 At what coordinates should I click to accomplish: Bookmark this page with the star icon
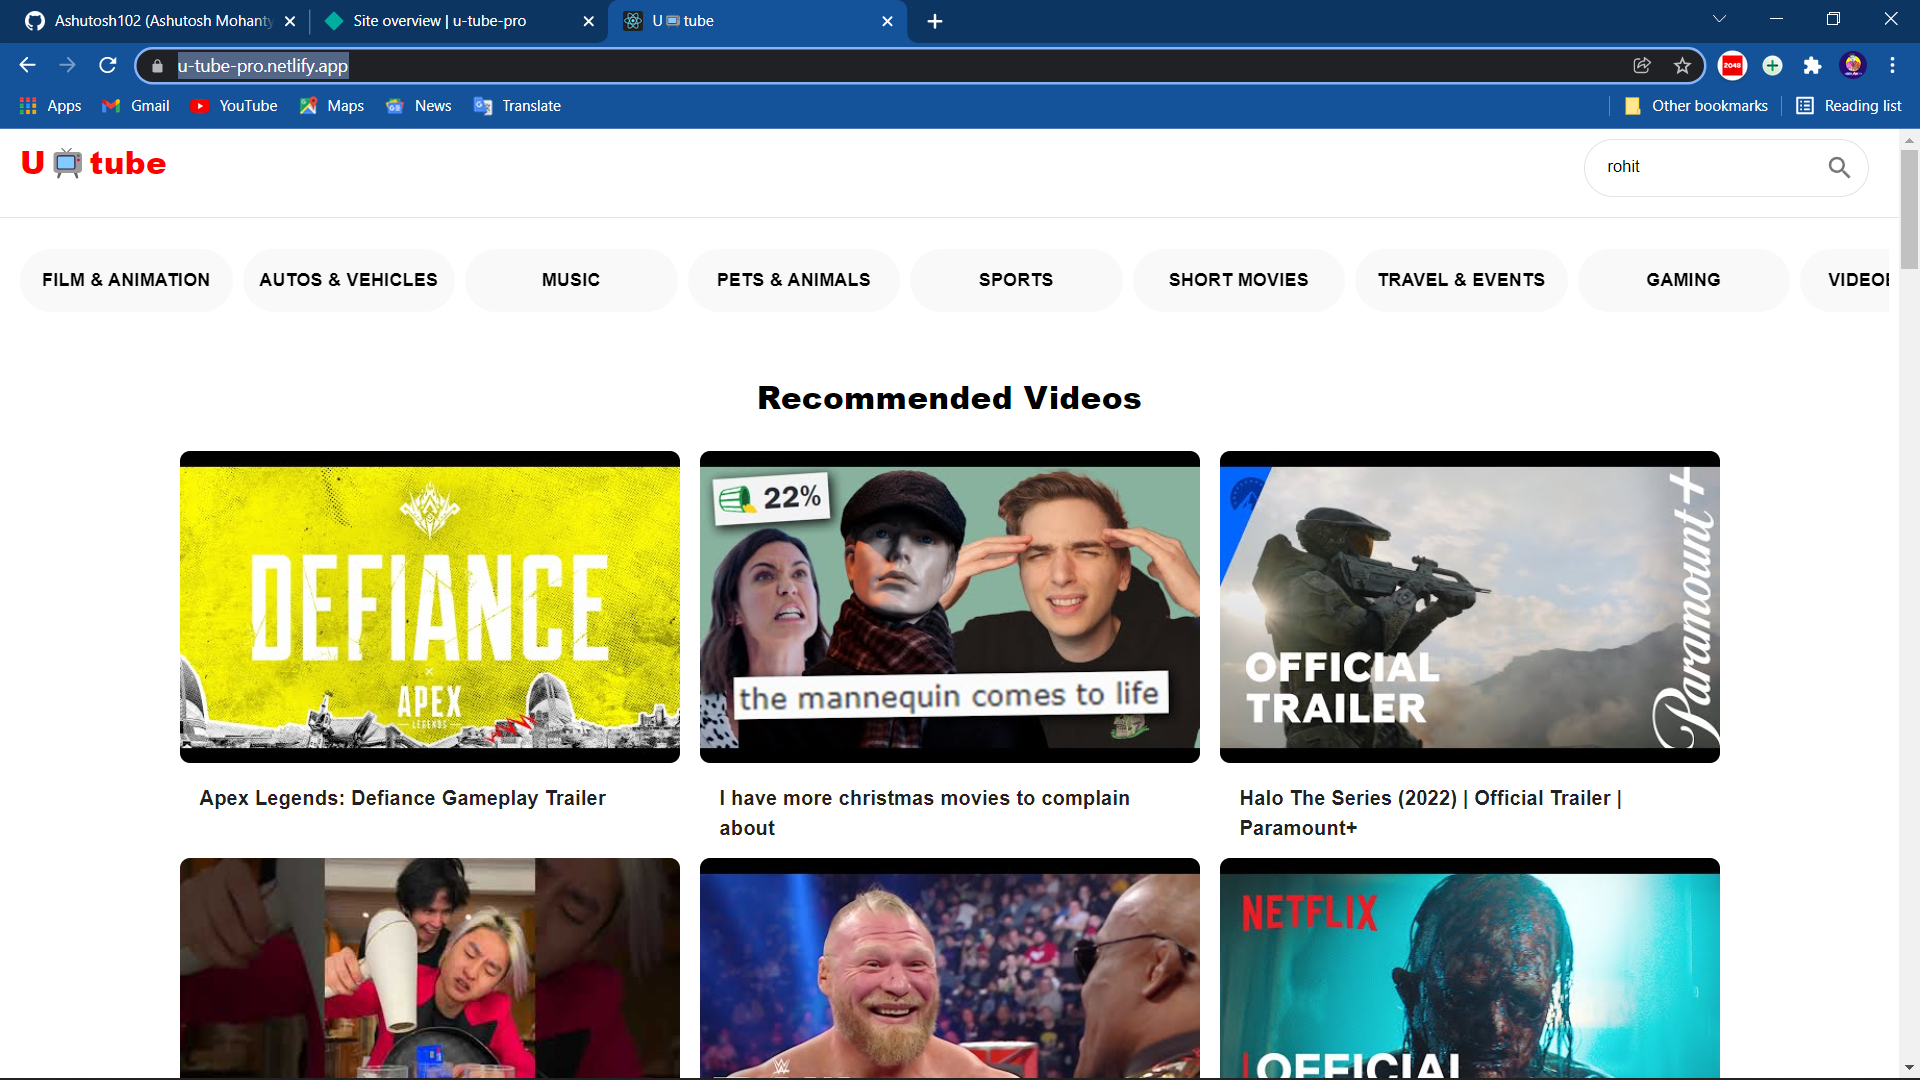1682,66
